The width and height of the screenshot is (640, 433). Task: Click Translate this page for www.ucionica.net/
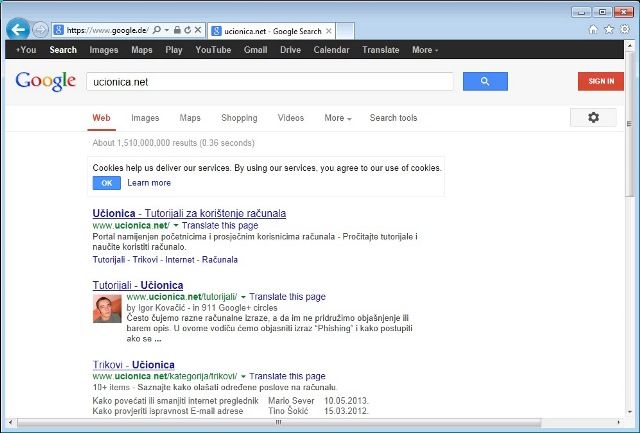220,226
